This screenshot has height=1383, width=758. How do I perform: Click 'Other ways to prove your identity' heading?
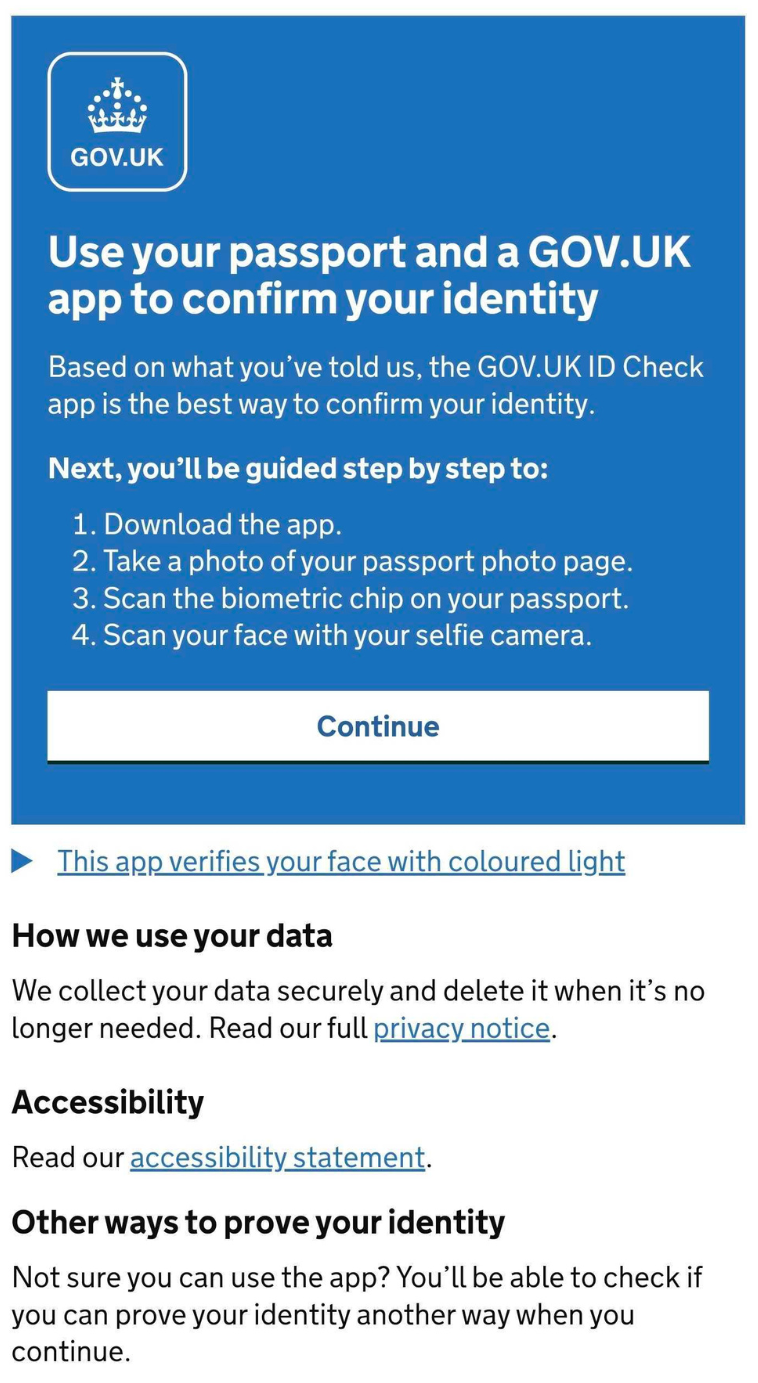point(258,1222)
